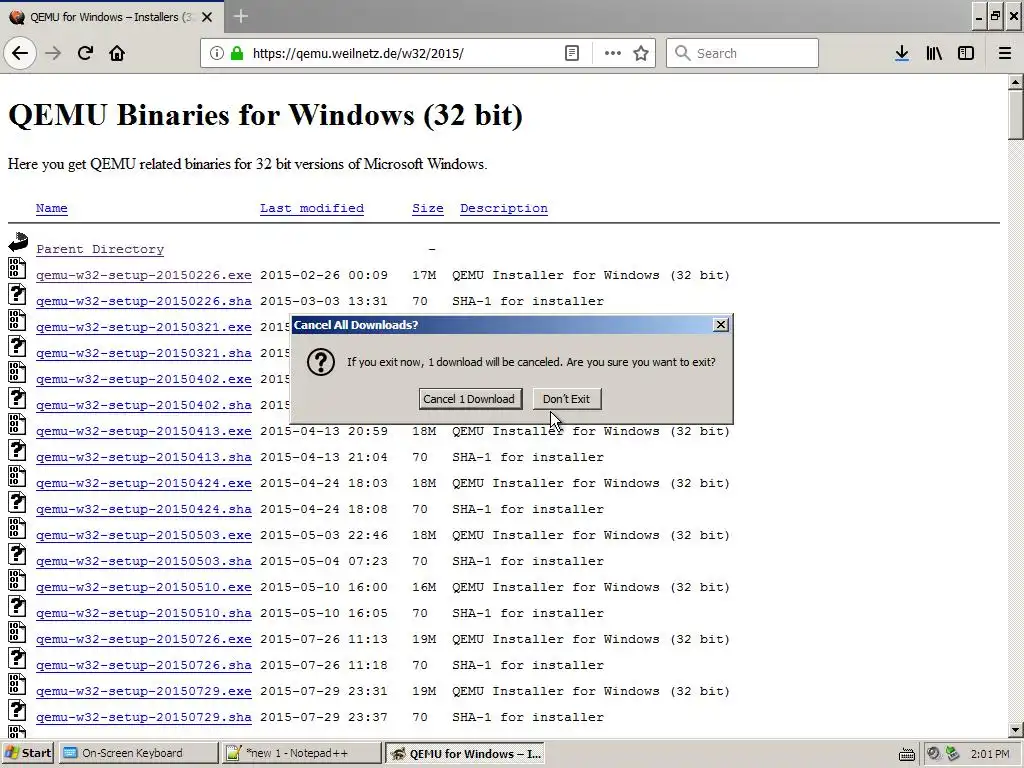This screenshot has height=768, width=1024.
Task: Open qemu-w32-setup-20150226.sha
Action: click(144, 301)
